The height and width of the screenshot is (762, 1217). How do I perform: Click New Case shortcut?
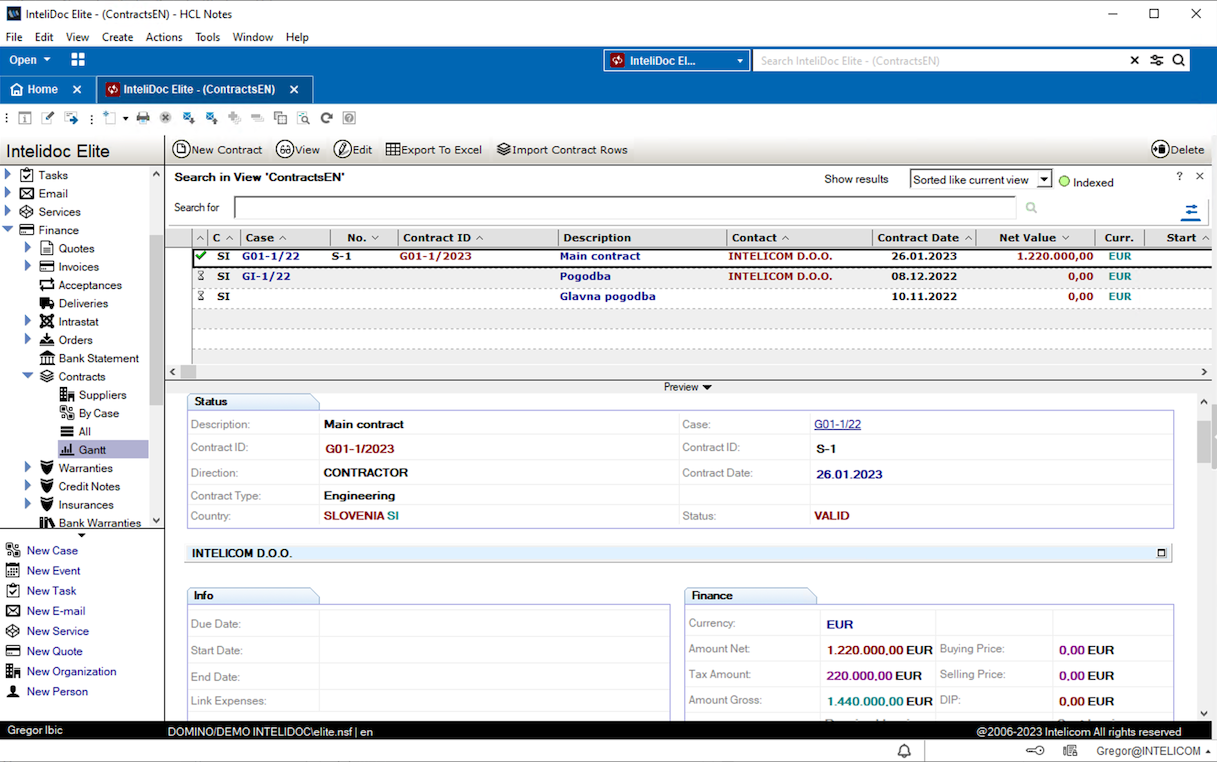pyautogui.click(x=42, y=550)
